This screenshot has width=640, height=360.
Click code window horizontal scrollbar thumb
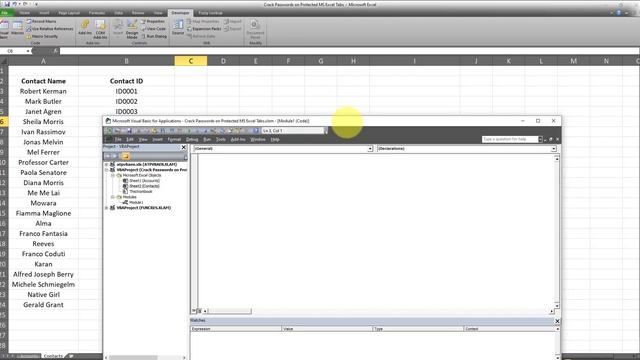point(230,311)
